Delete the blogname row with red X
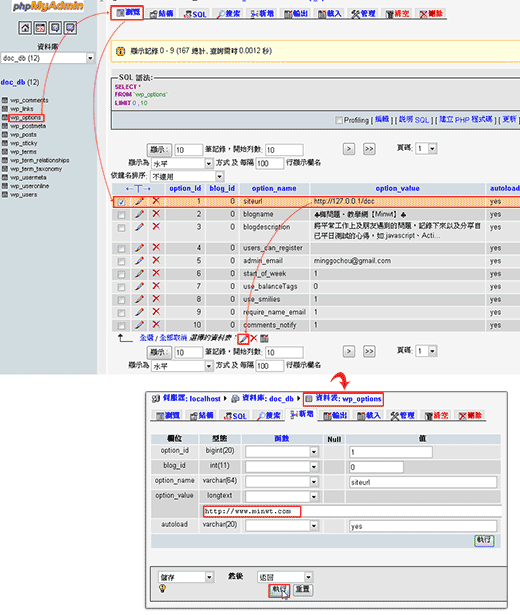The image size is (520, 615). tap(156, 214)
